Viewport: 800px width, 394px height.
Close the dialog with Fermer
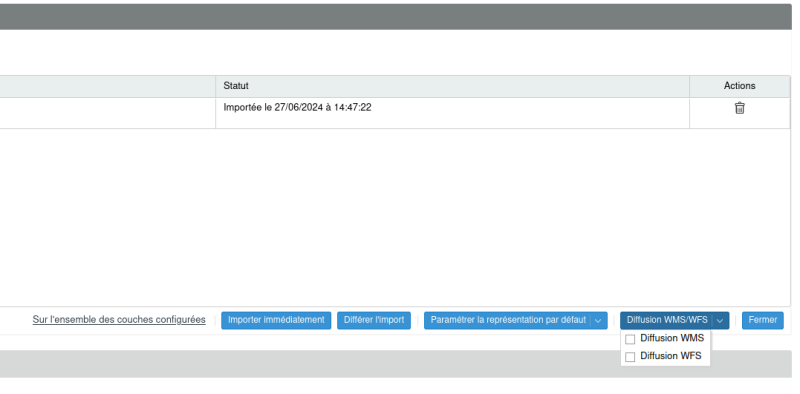pos(763,321)
